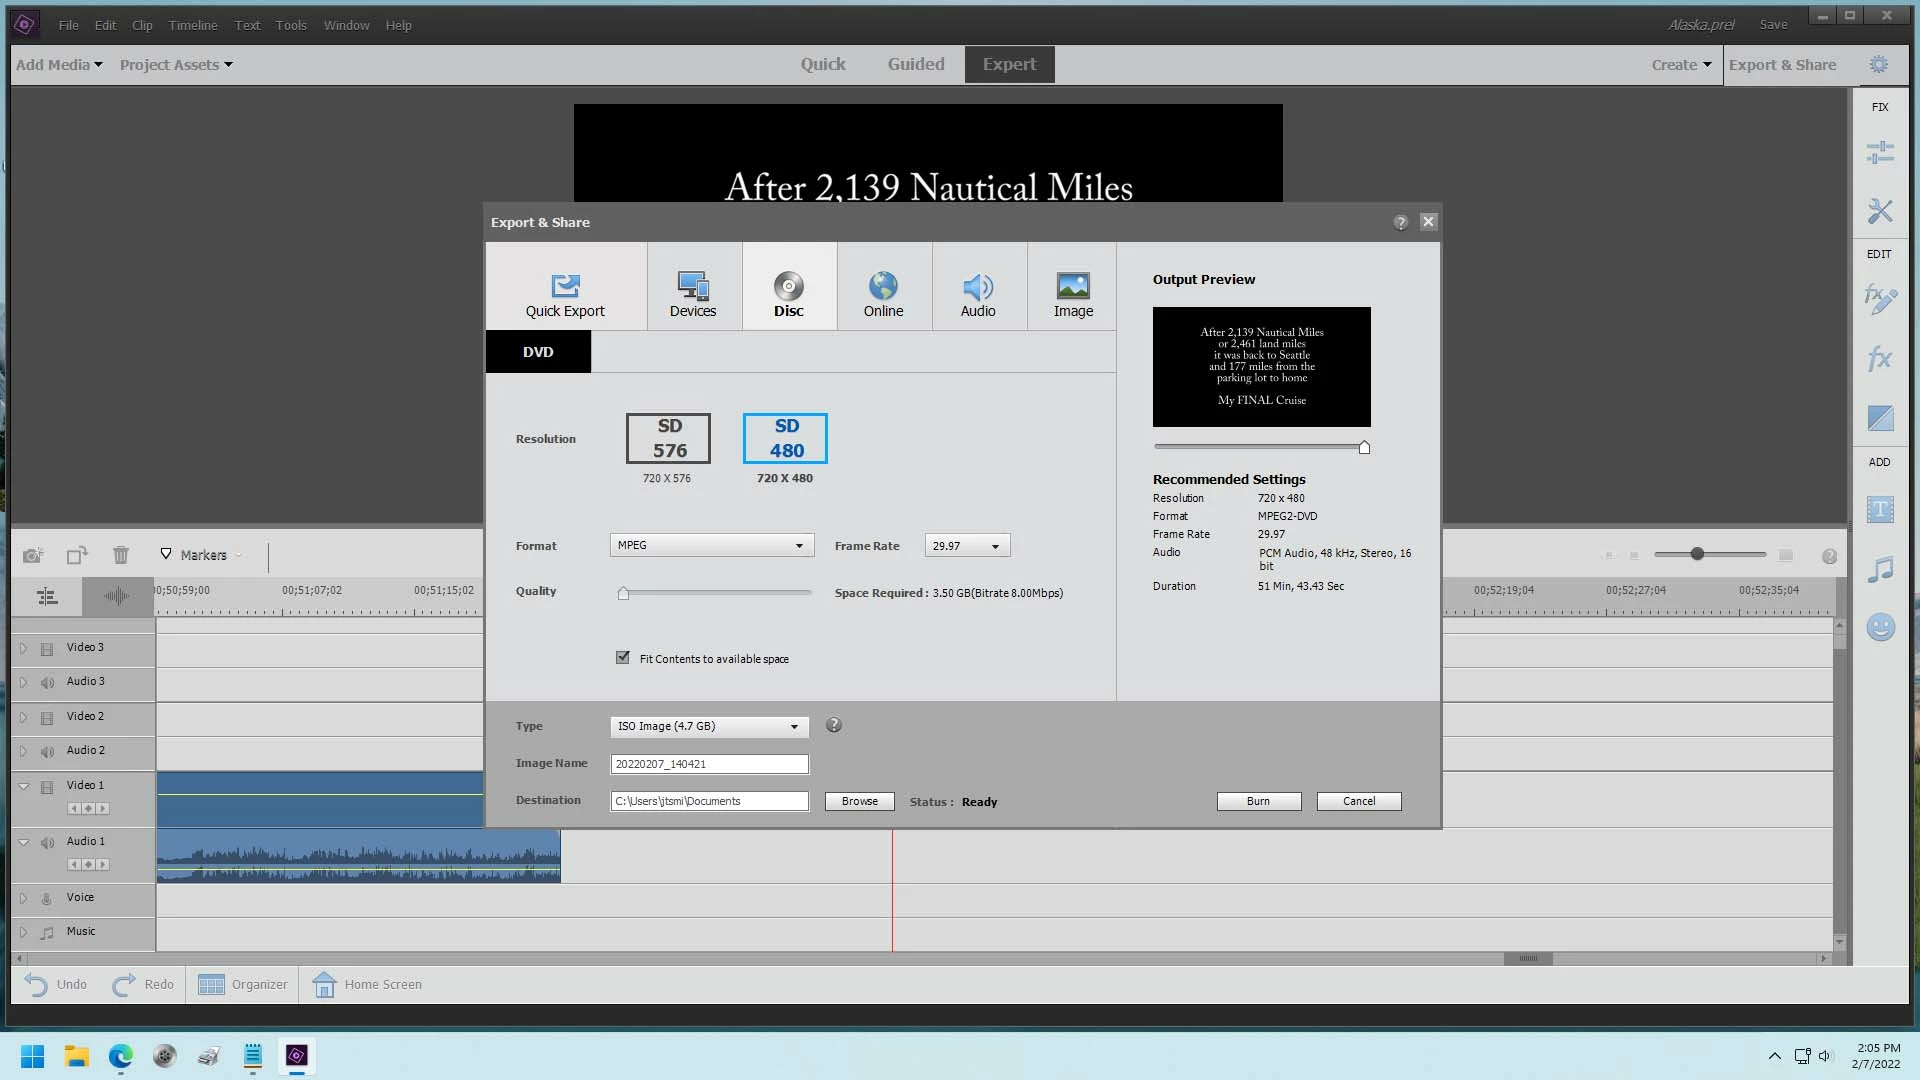Expand the Type ISO Image dropdown
Screen dimensions: 1920x1080
click(708, 727)
